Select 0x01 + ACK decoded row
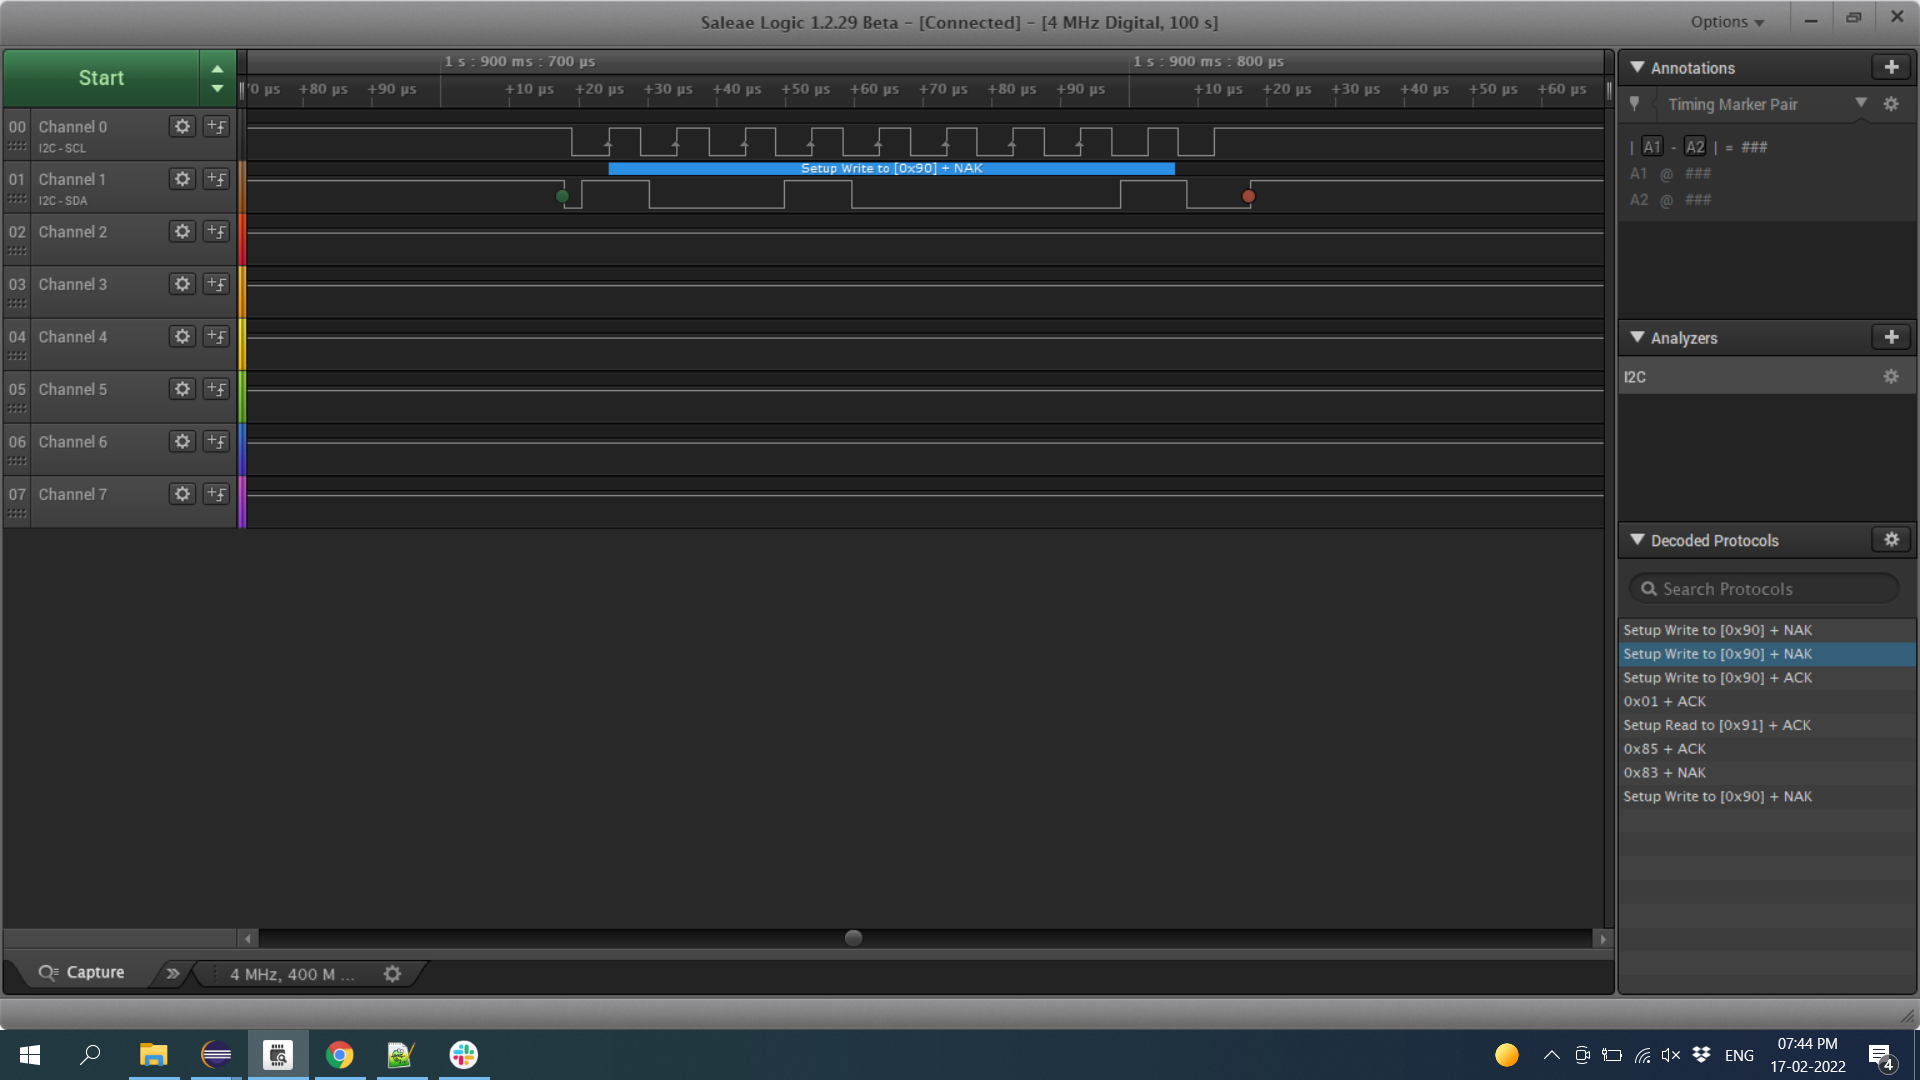Image resolution: width=1920 pixels, height=1080 pixels. click(x=1767, y=701)
